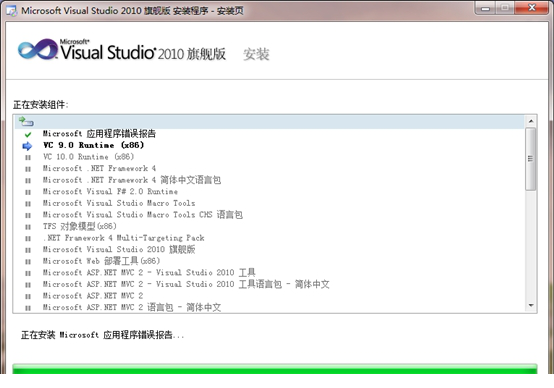
Task: Click the scroll down arrow of component list
Action: pos(531,306)
